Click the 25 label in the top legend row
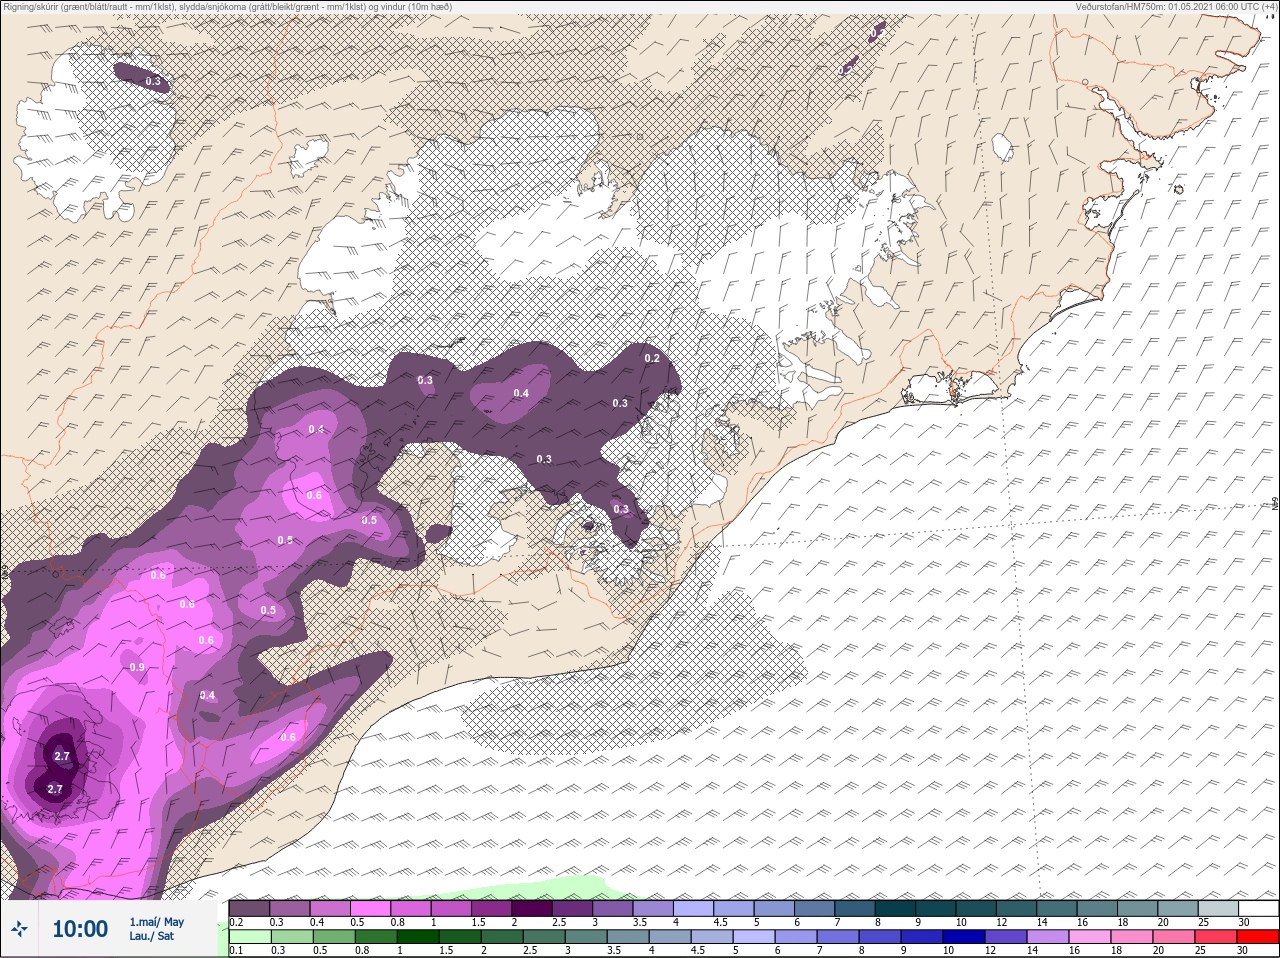The height and width of the screenshot is (958, 1280). (1205, 922)
